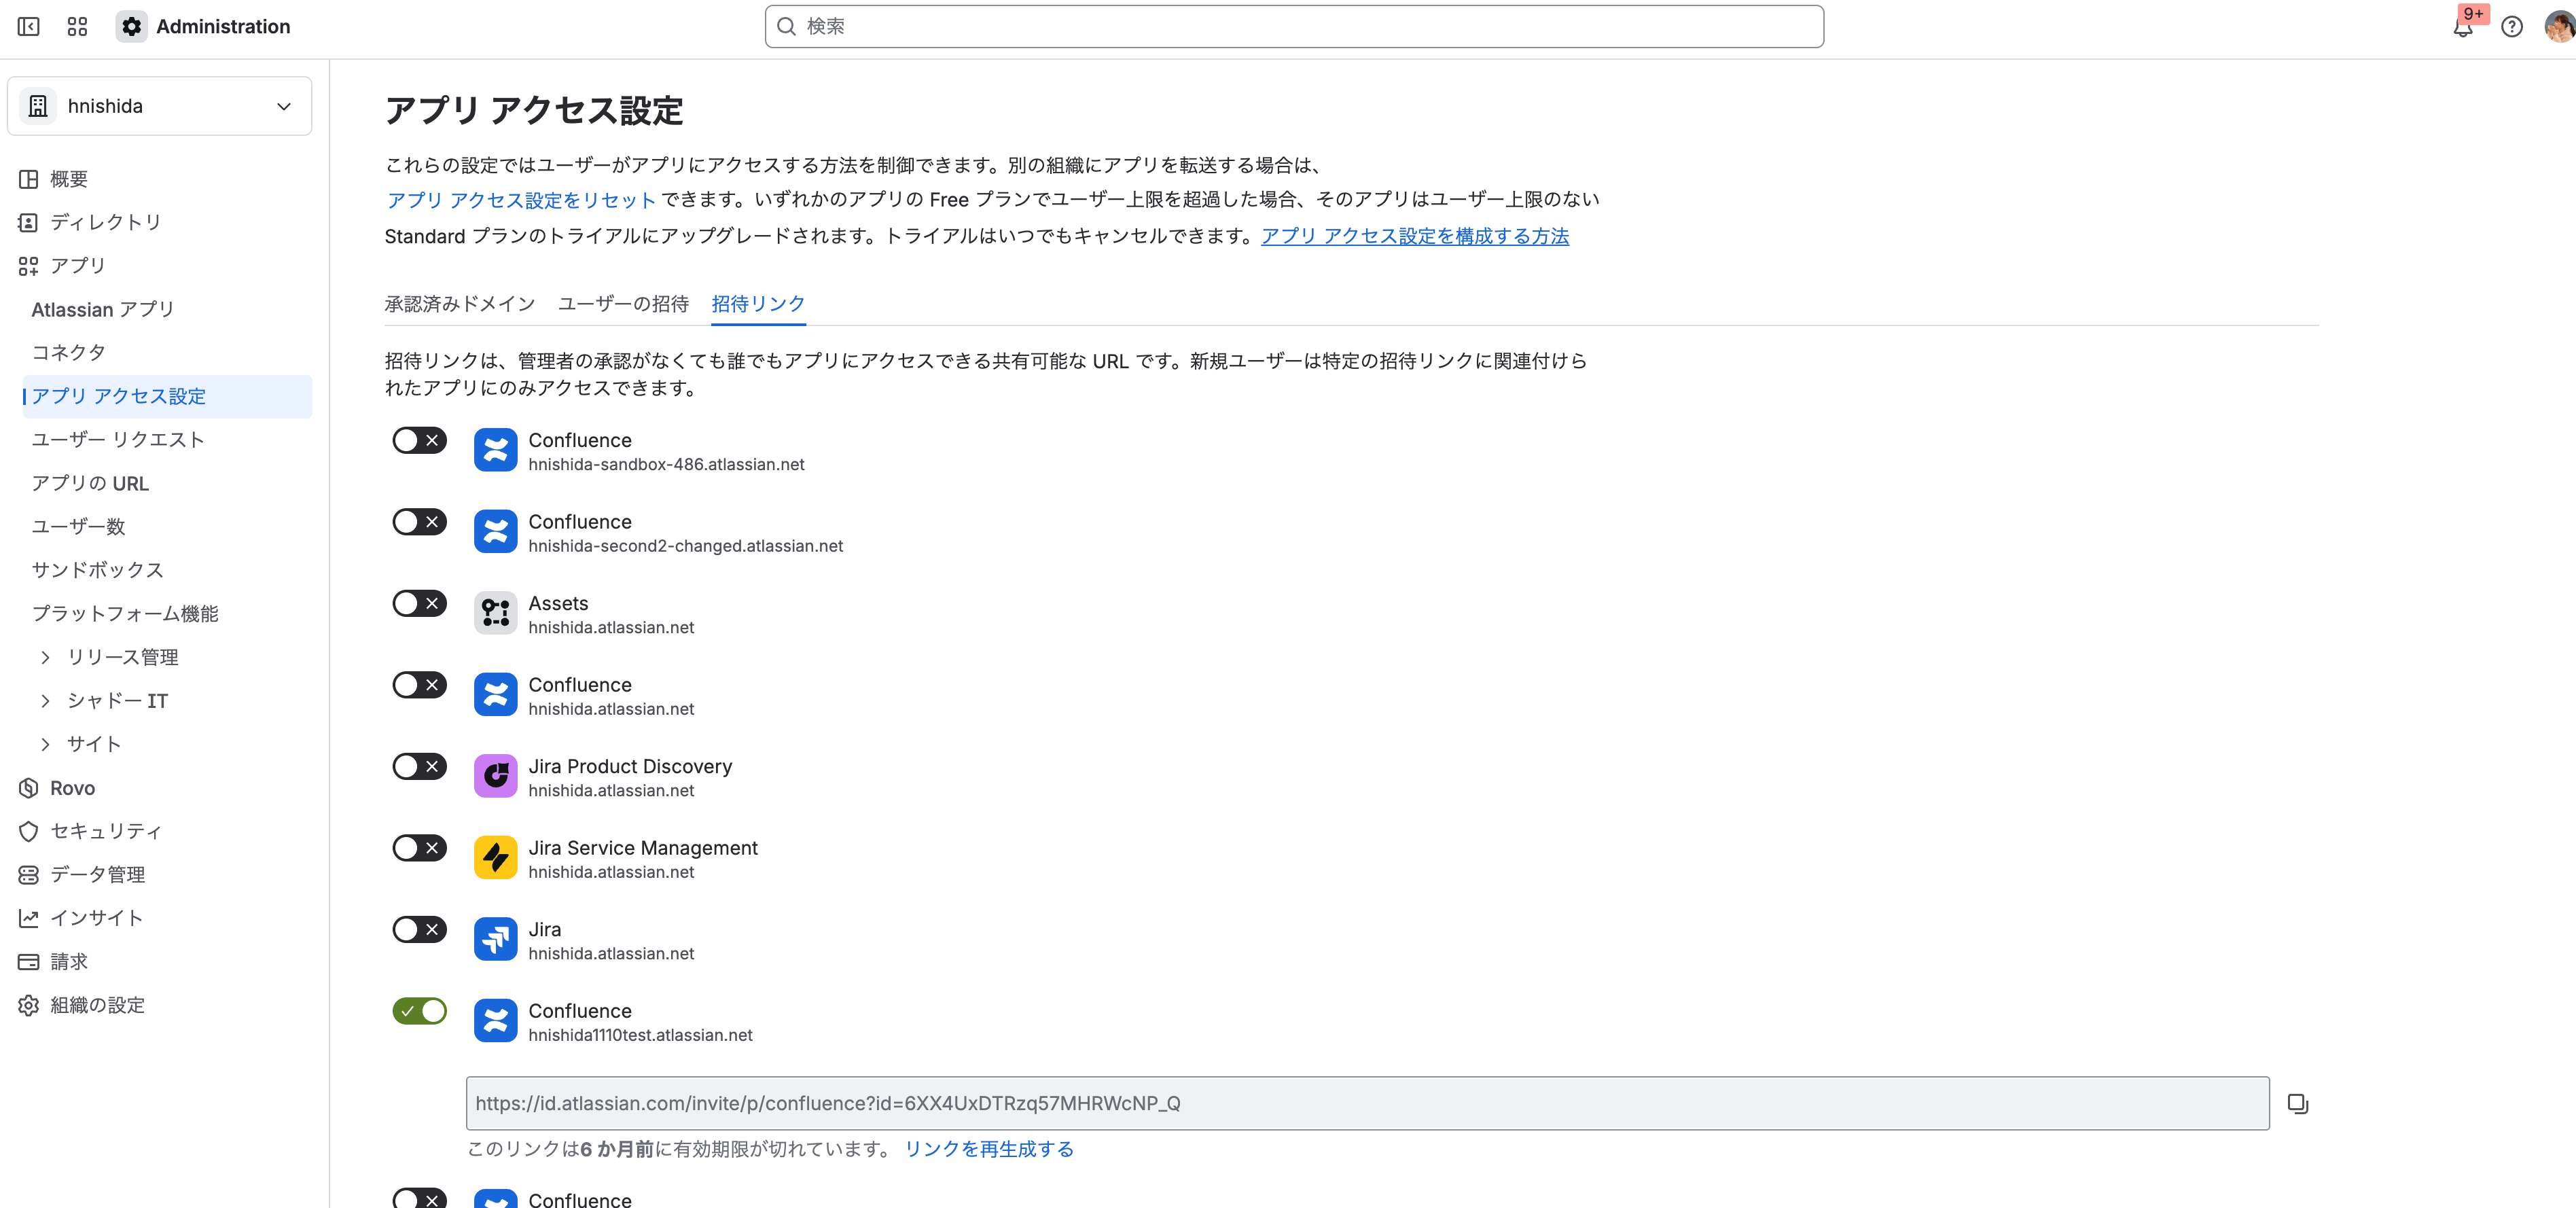Open the app switcher grid icon
The image size is (2576, 1208).
[78, 27]
